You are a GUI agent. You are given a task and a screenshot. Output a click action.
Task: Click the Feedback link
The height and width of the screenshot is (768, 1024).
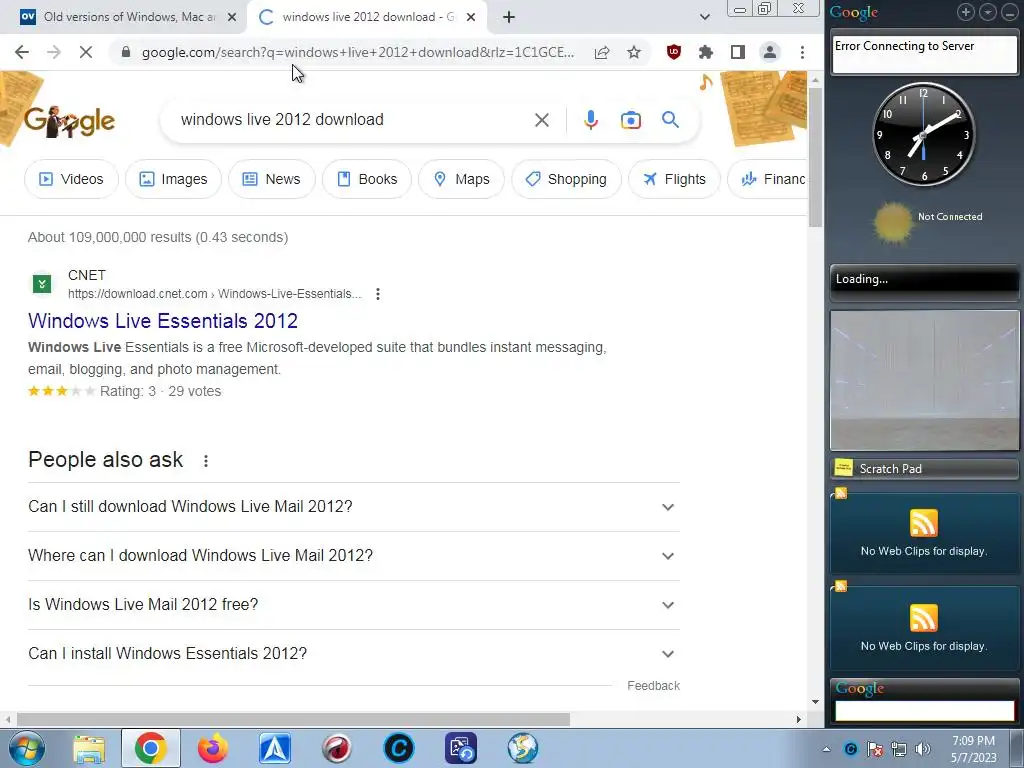tap(653, 686)
